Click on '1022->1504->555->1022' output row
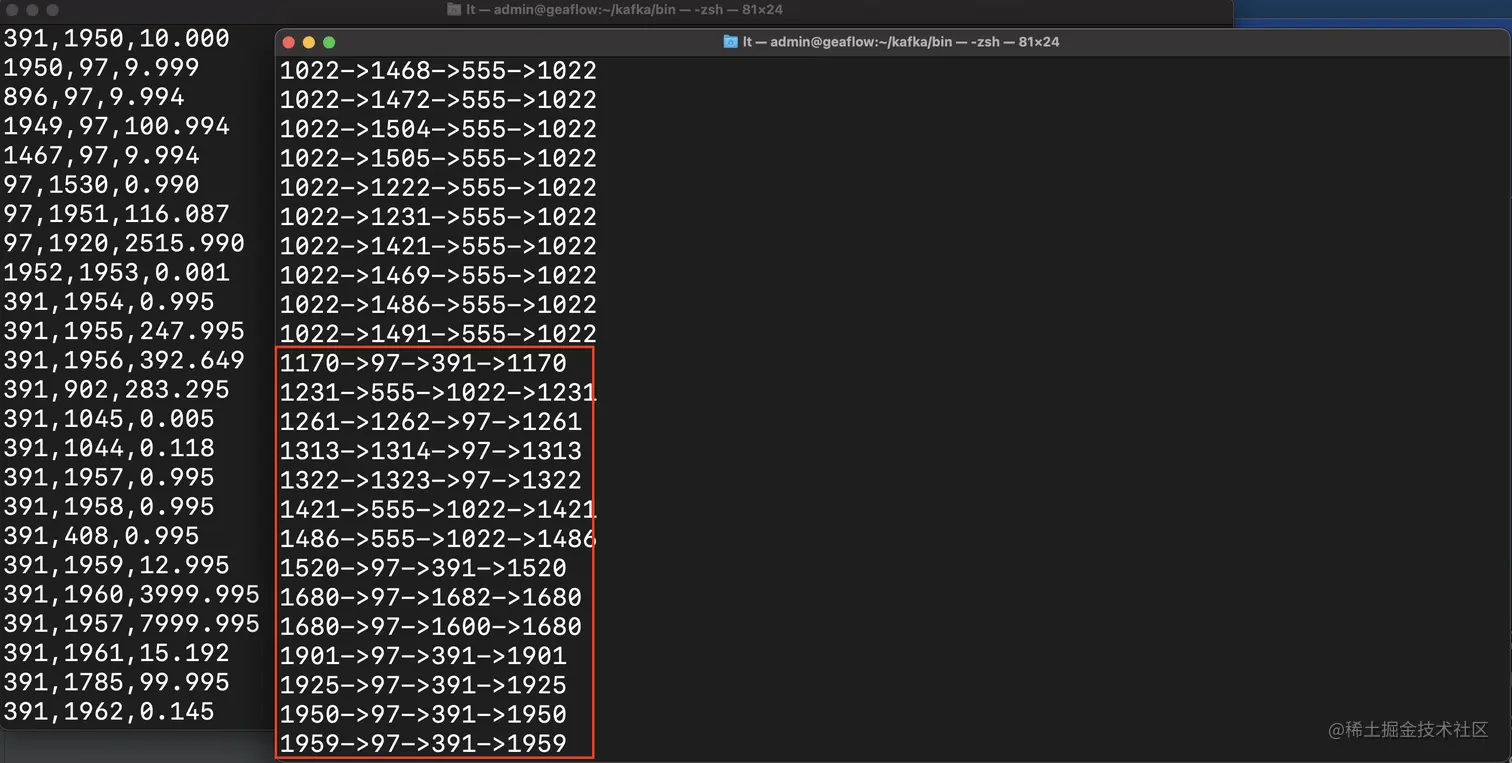Screen dimensions: 1512x763 click(x=438, y=129)
